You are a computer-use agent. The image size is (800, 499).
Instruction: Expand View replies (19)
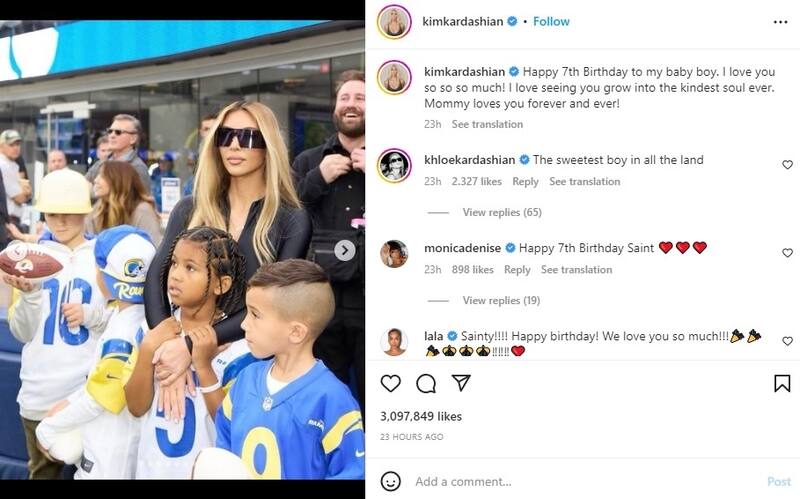[x=501, y=301]
